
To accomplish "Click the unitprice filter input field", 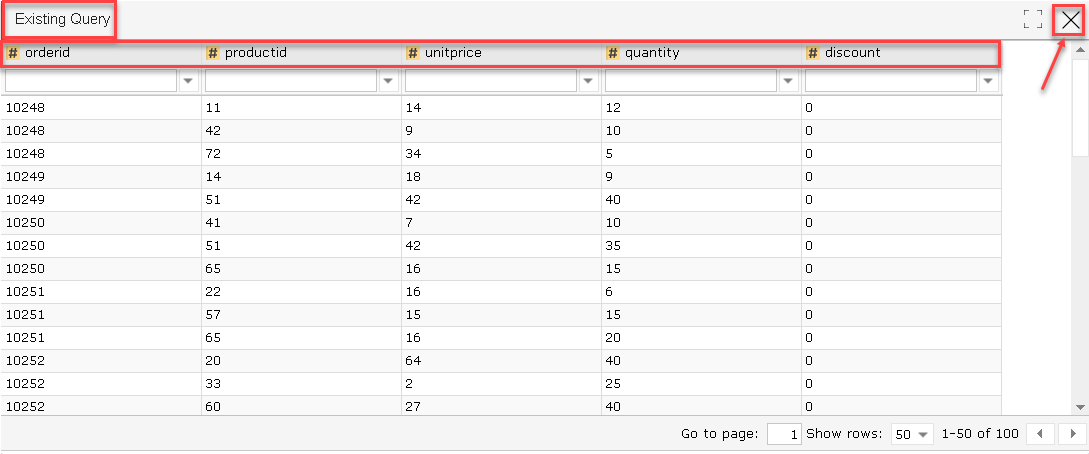I will coord(491,81).
